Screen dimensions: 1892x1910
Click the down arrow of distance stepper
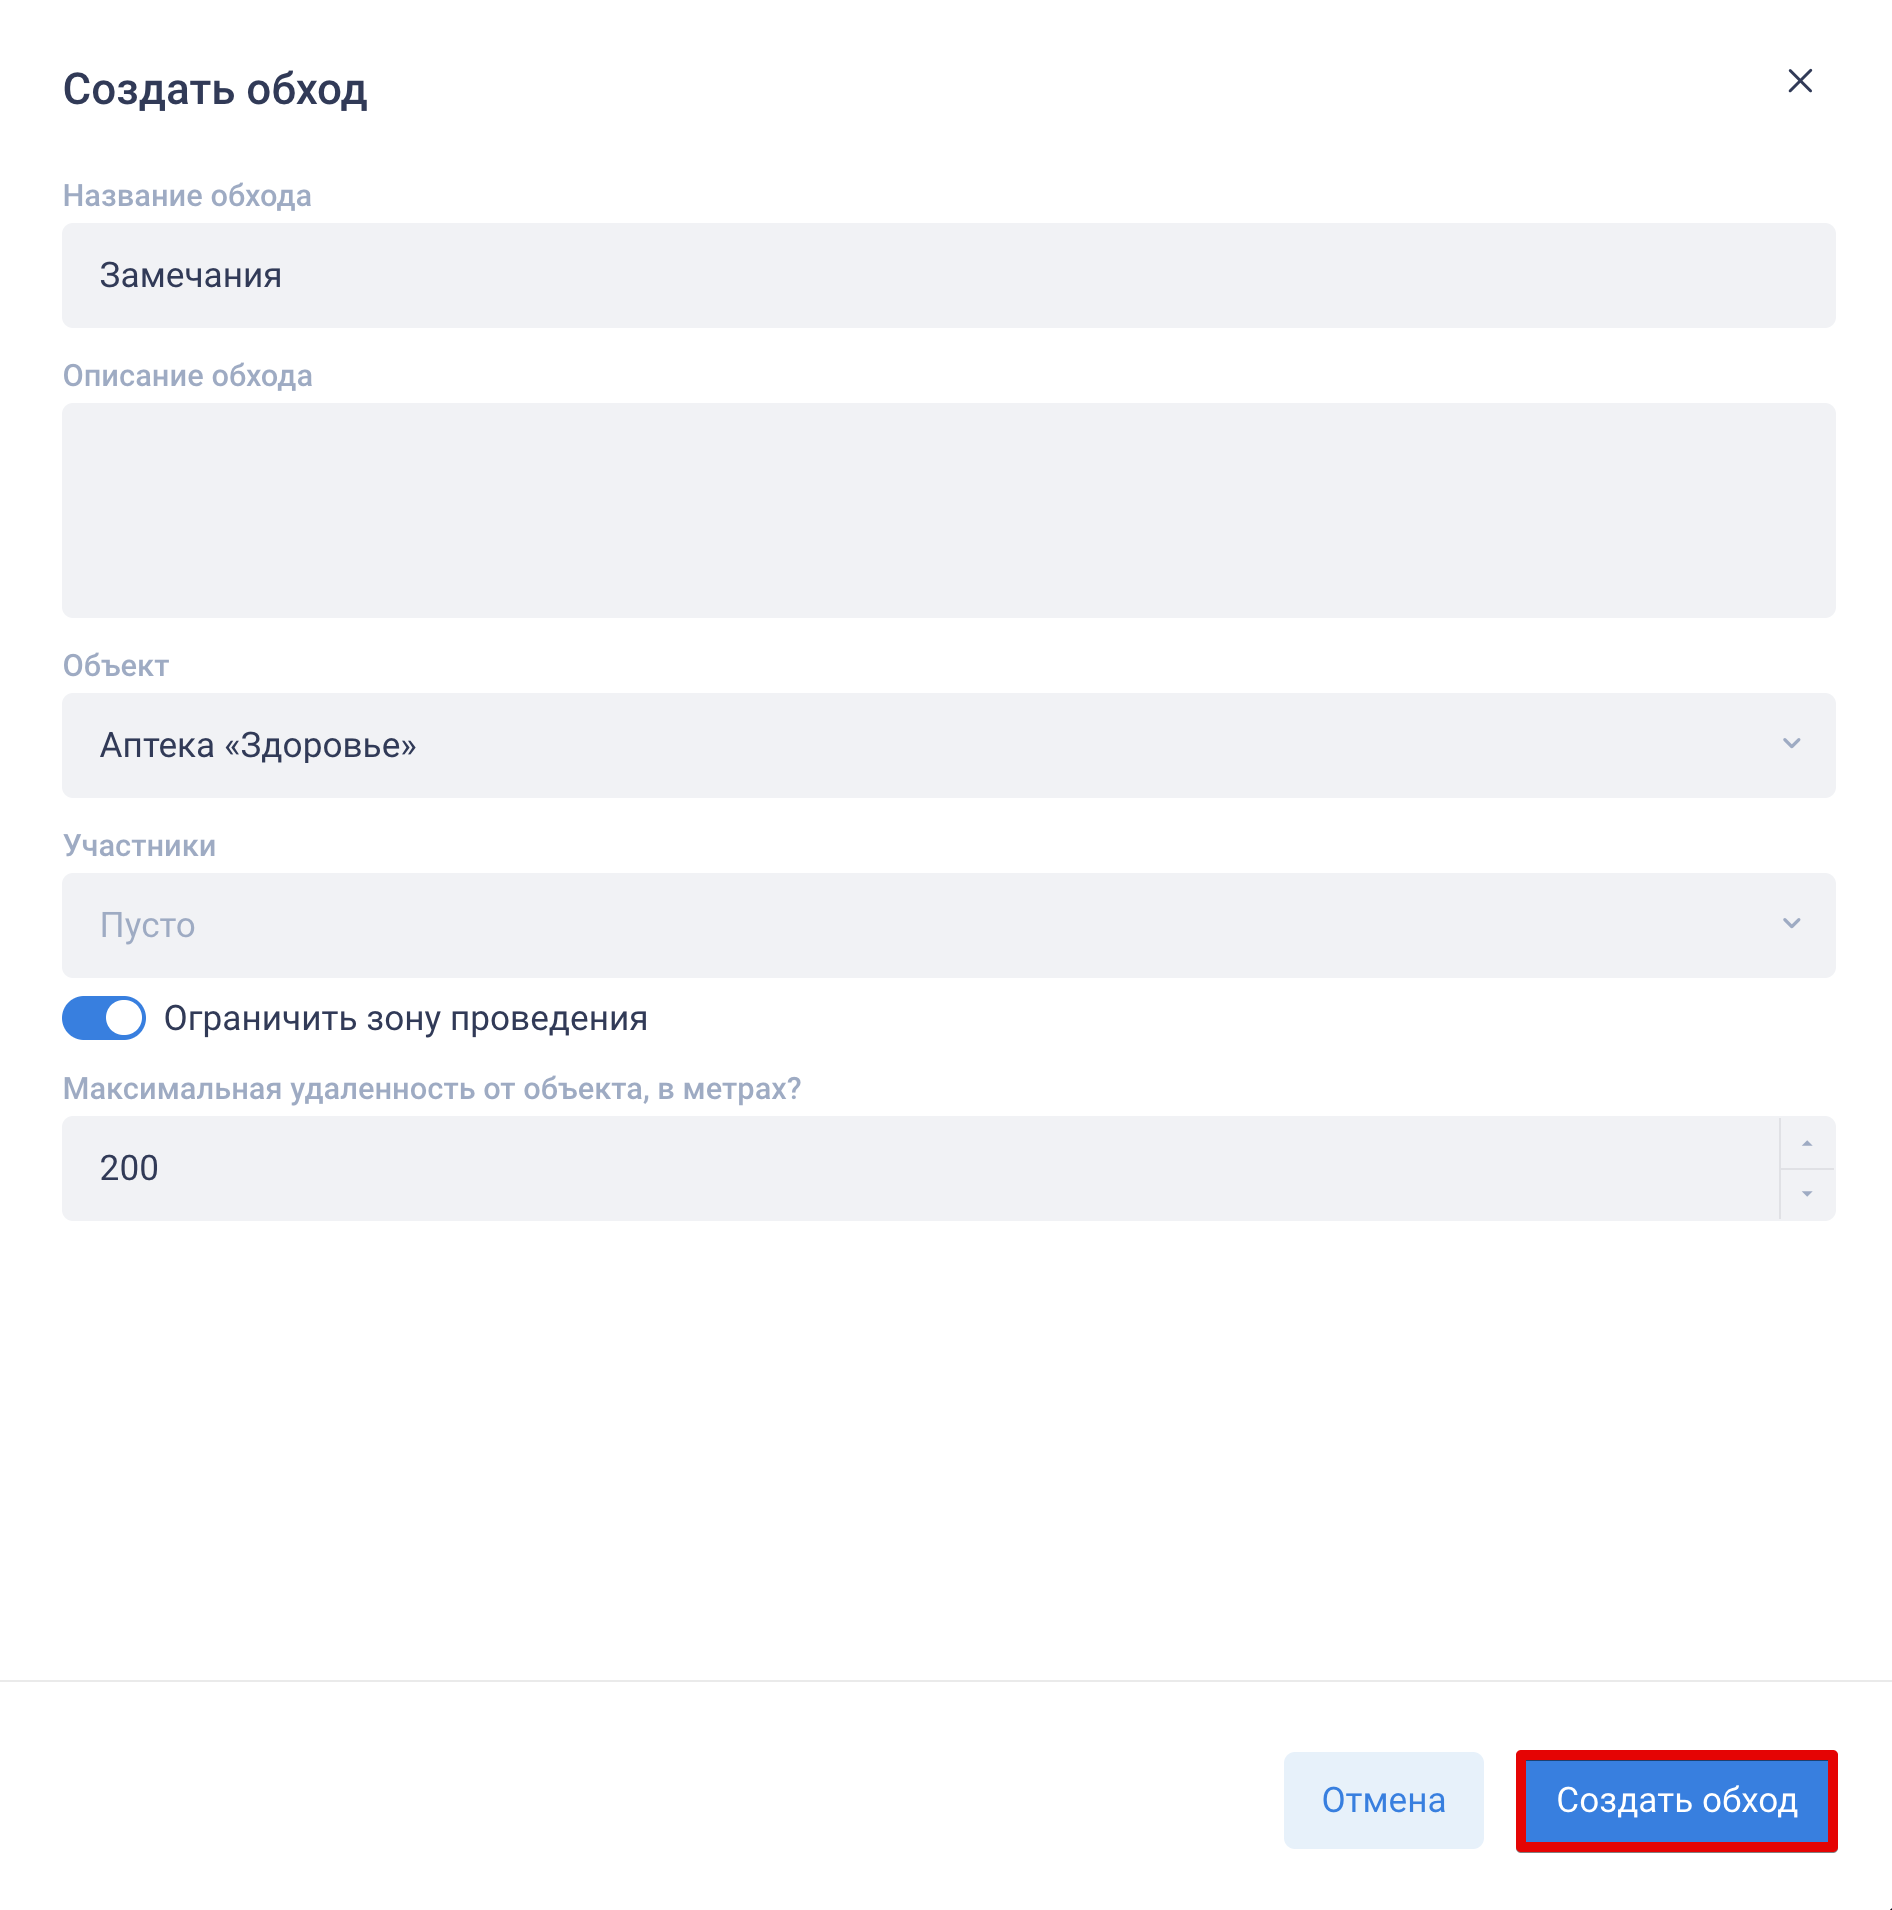[1807, 1194]
